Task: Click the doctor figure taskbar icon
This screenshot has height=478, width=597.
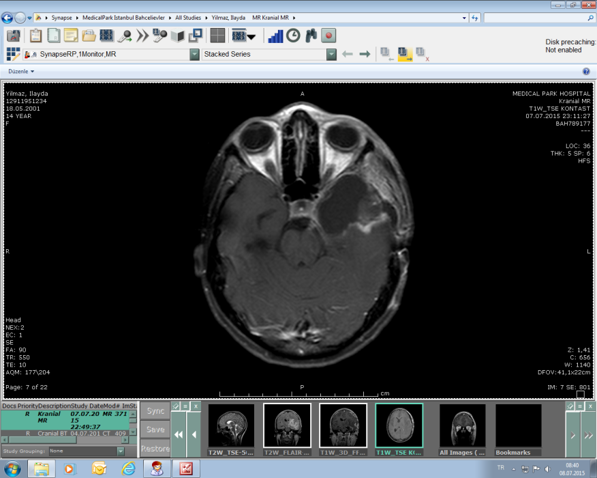Action: [x=157, y=468]
